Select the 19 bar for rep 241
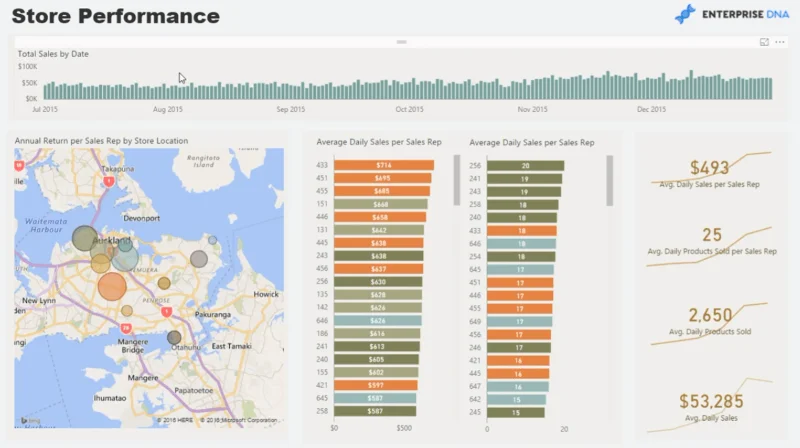This screenshot has height=448, width=800. coord(524,179)
